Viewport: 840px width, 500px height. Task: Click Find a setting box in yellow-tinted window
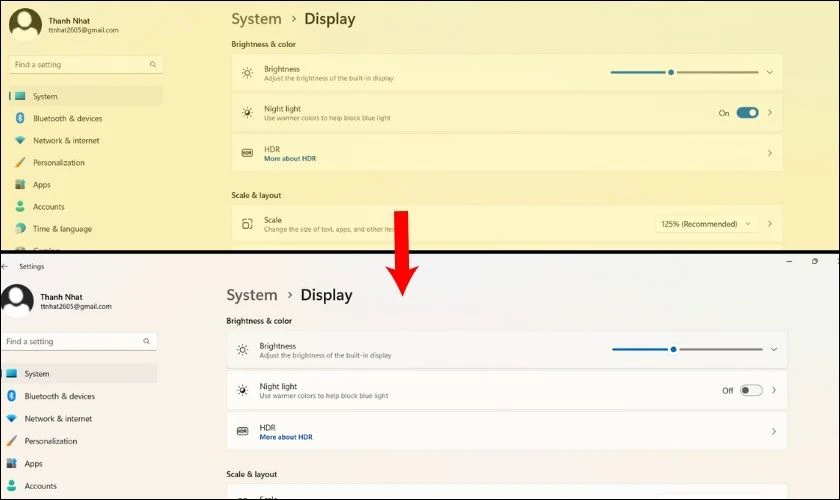coord(86,64)
